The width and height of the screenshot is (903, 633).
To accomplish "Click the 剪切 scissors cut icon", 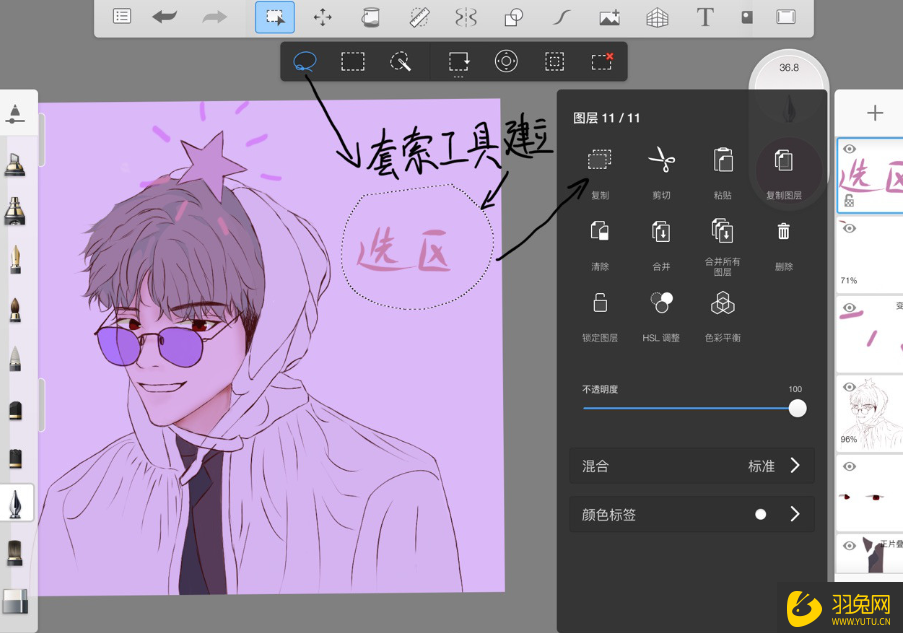I will click(660, 158).
